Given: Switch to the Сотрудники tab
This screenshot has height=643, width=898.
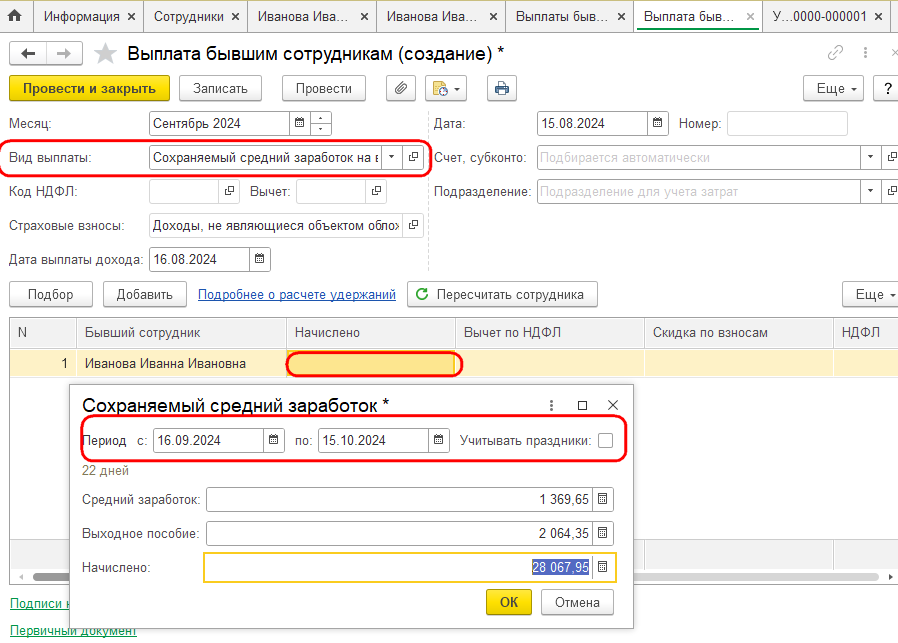Looking at the screenshot, I should point(188,17).
